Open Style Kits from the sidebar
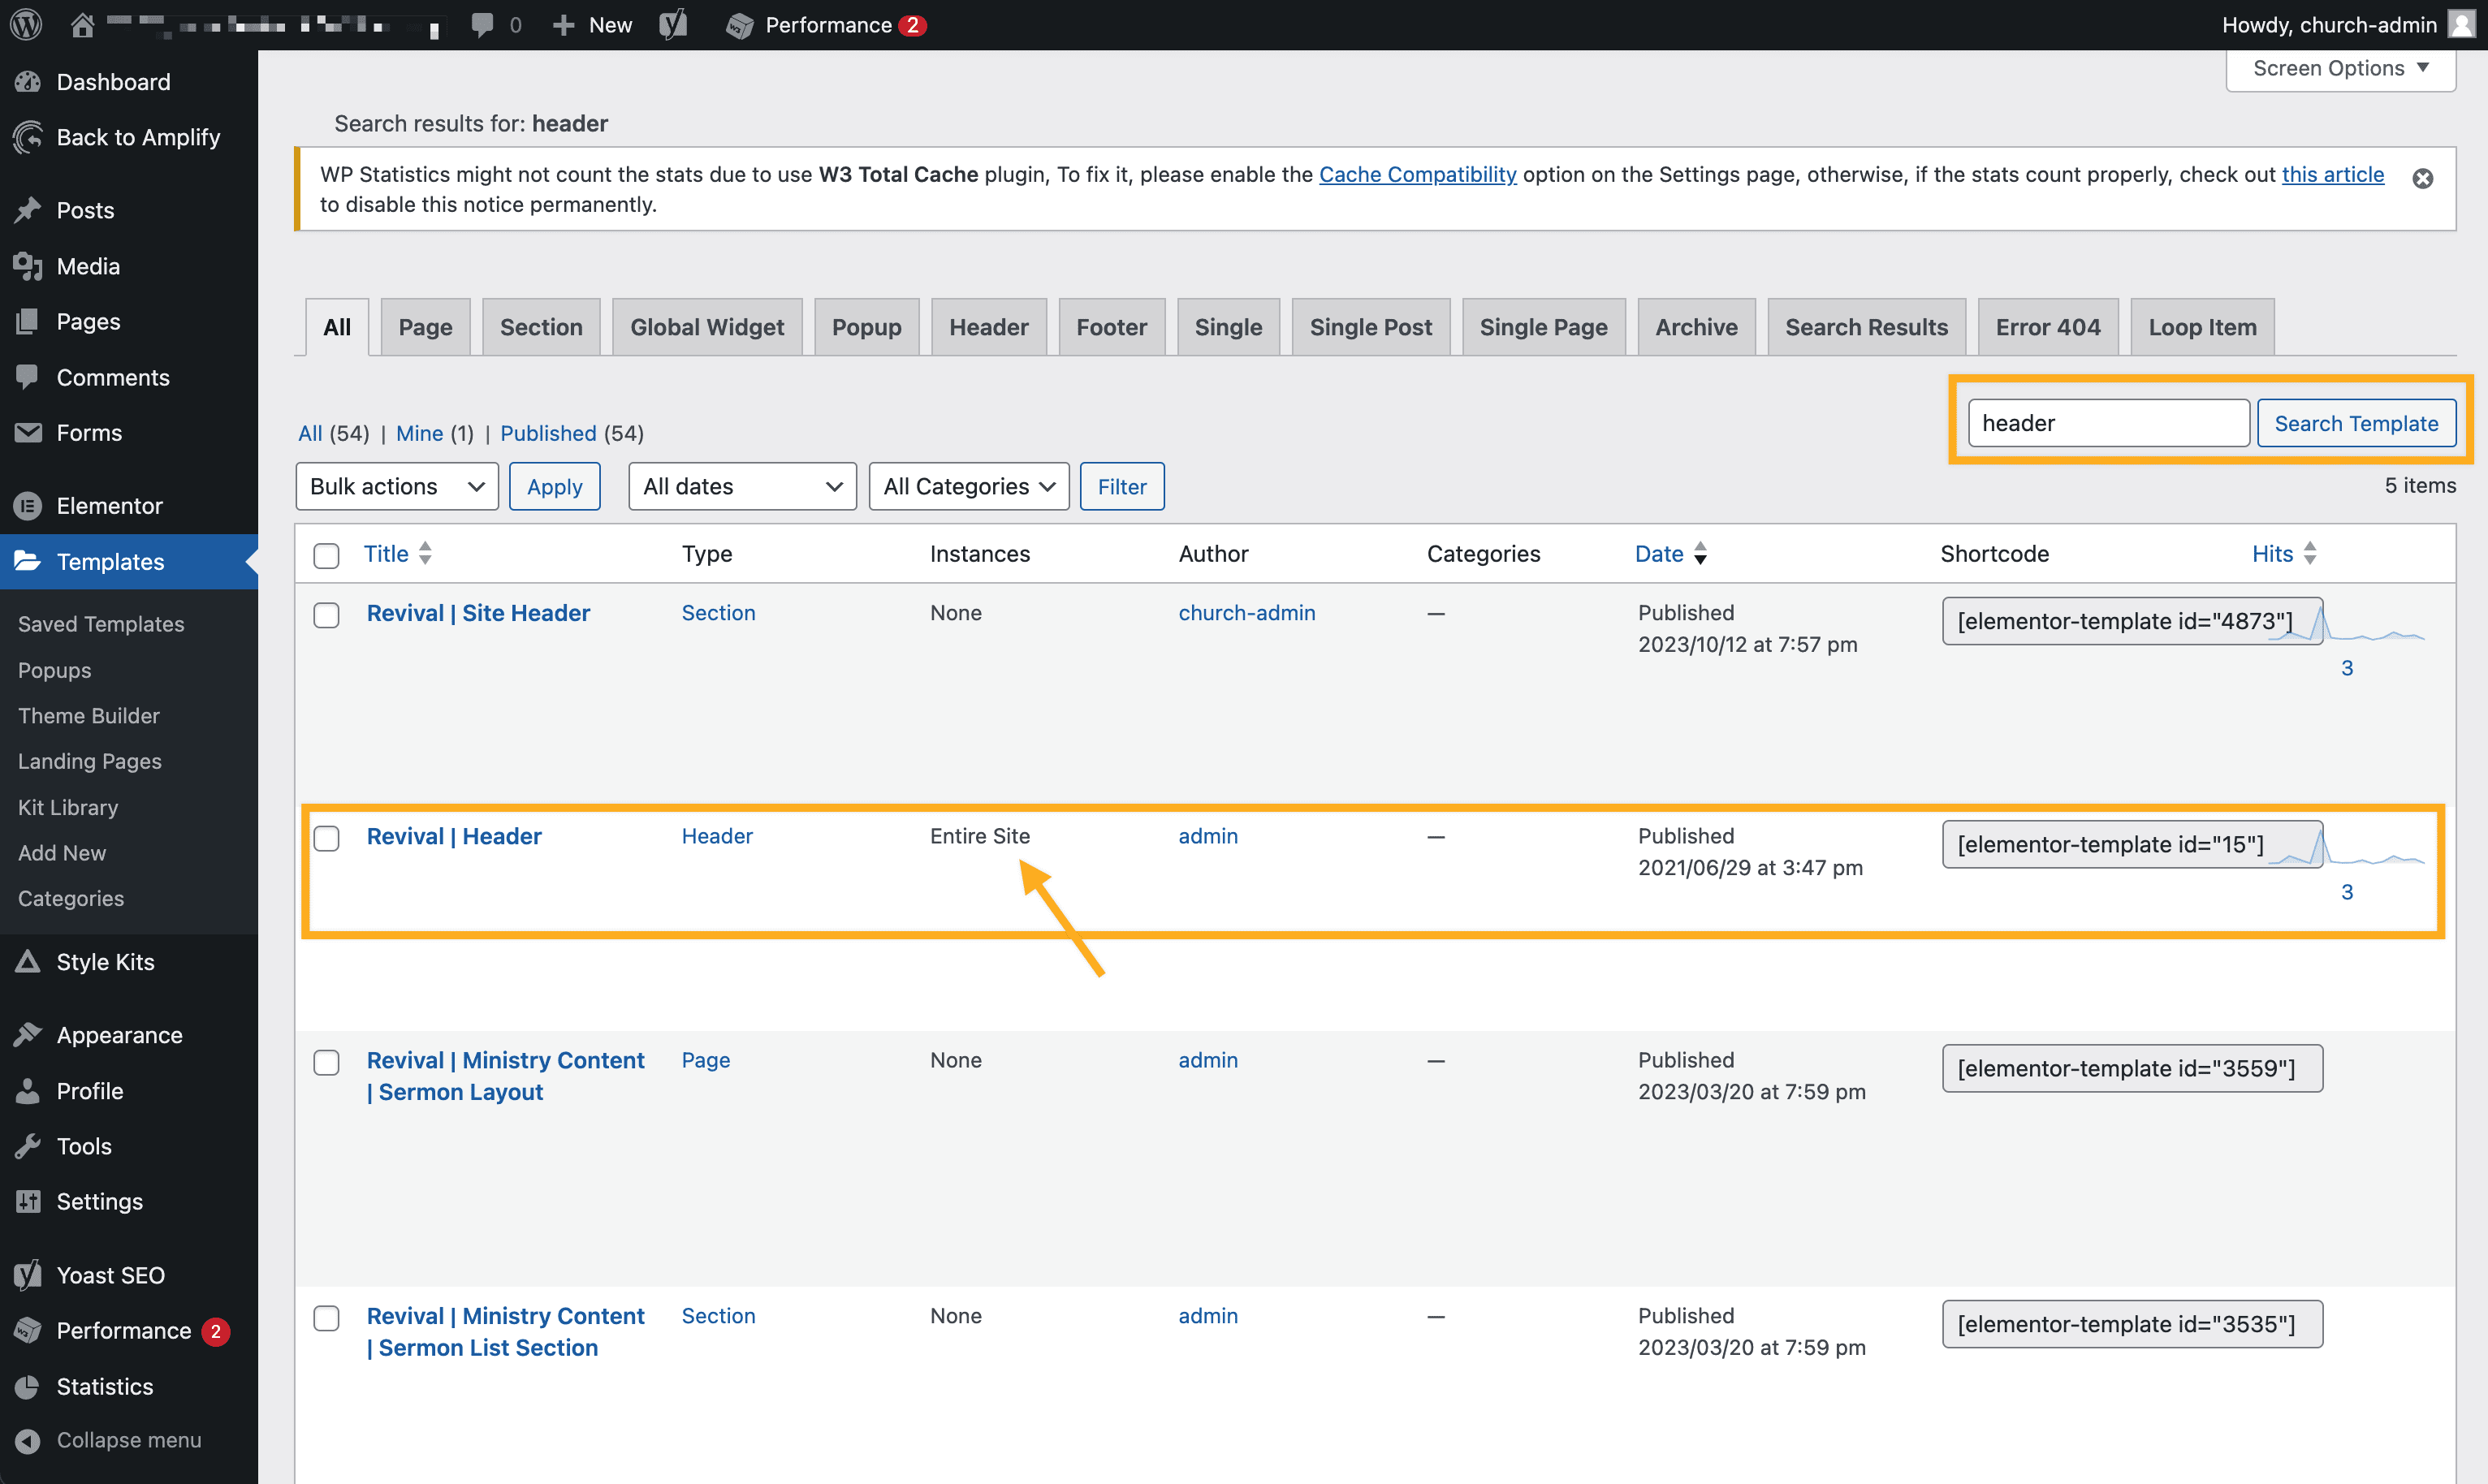Screen dimensions: 2488x1484 (105, 961)
